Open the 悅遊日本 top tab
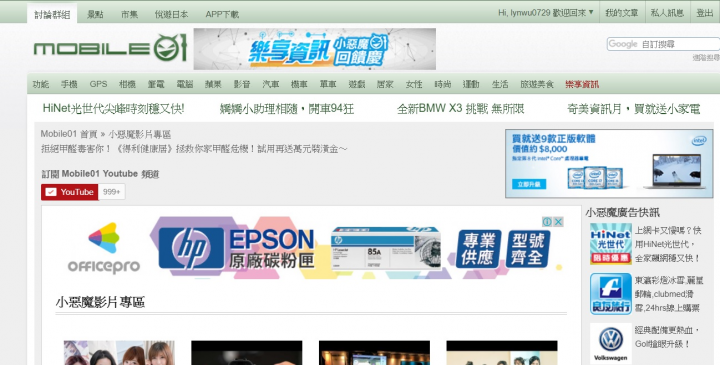 coord(171,14)
